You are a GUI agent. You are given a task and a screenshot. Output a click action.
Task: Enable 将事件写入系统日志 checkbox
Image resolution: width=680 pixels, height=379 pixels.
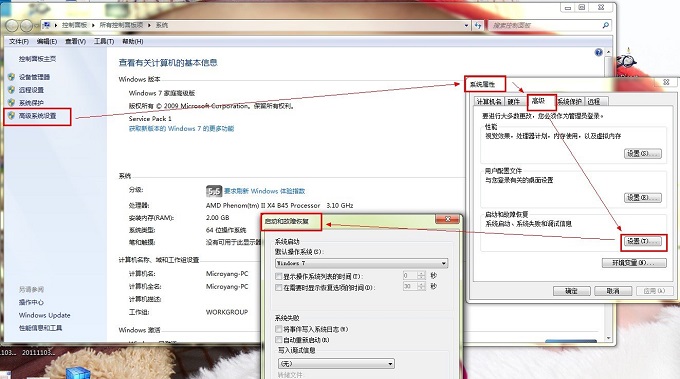click(279, 329)
